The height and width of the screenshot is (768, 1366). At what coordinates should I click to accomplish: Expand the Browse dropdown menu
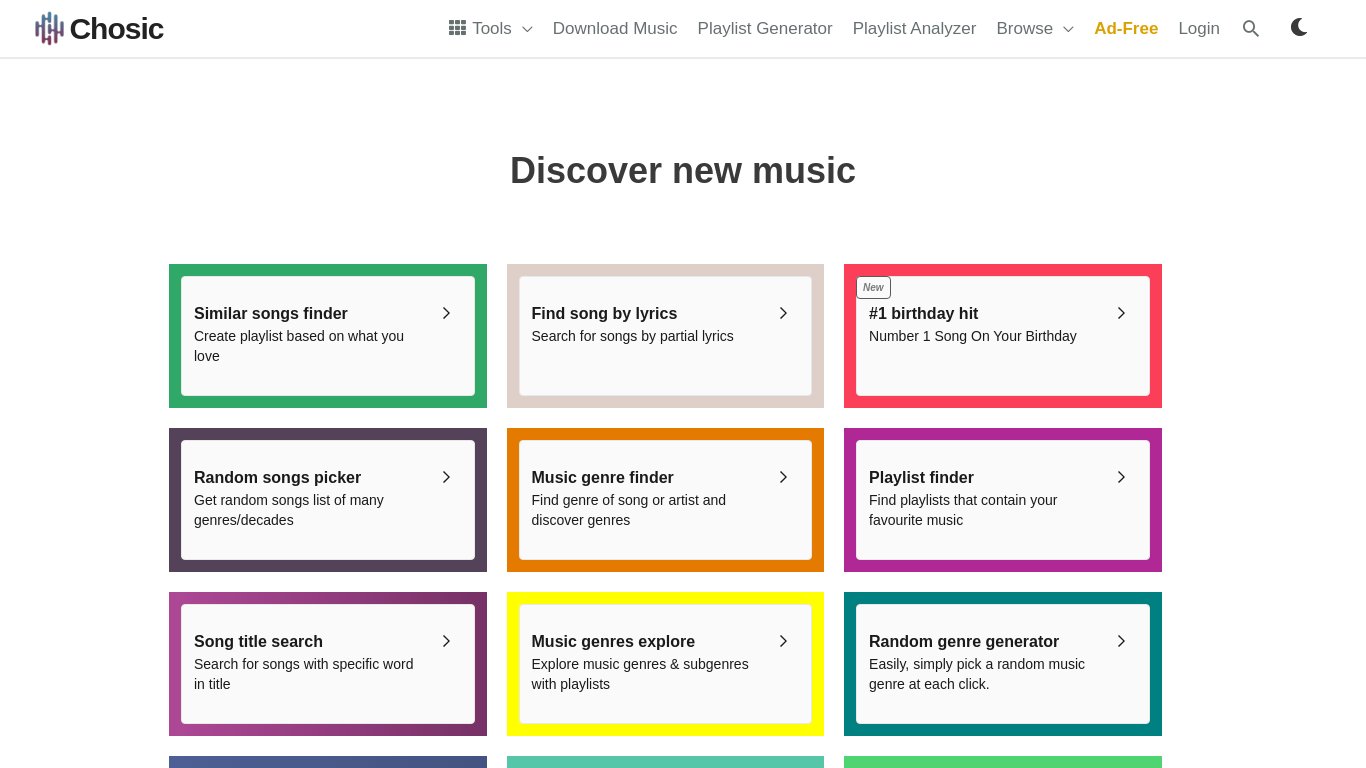click(x=1034, y=29)
